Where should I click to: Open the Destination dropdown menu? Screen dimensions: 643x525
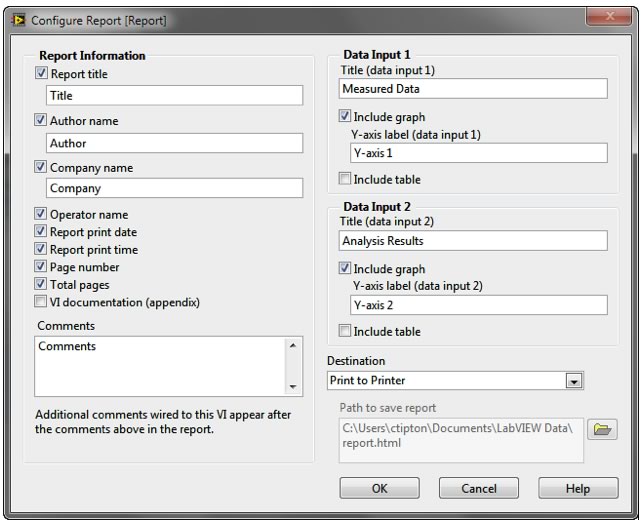click(x=573, y=381)
